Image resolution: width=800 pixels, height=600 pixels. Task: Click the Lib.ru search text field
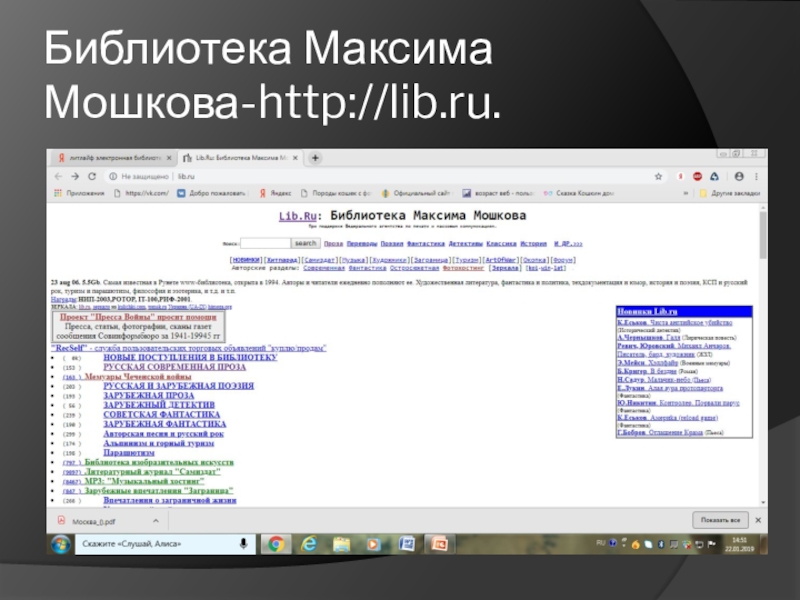(265, 243)
